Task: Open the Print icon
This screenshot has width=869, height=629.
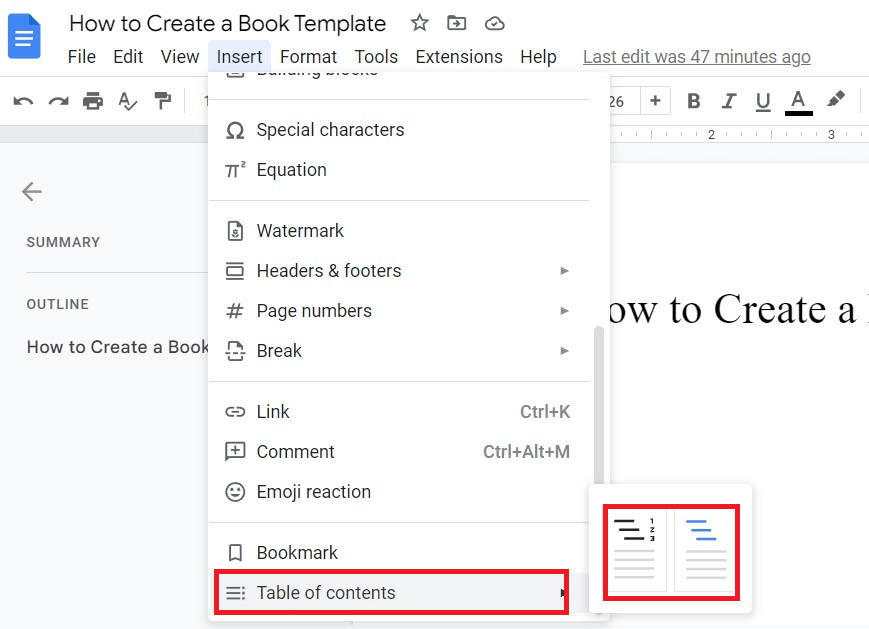Action: click(x=94, y=100)
